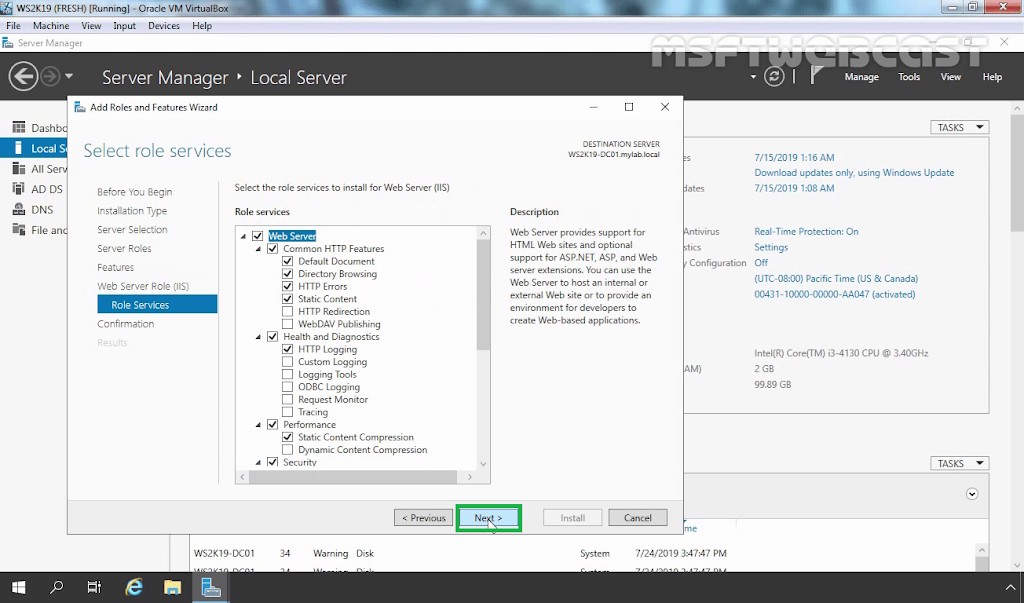Open the upper TASKS dropdown
The image size is (1024, 603).
[x=959, y=127]
